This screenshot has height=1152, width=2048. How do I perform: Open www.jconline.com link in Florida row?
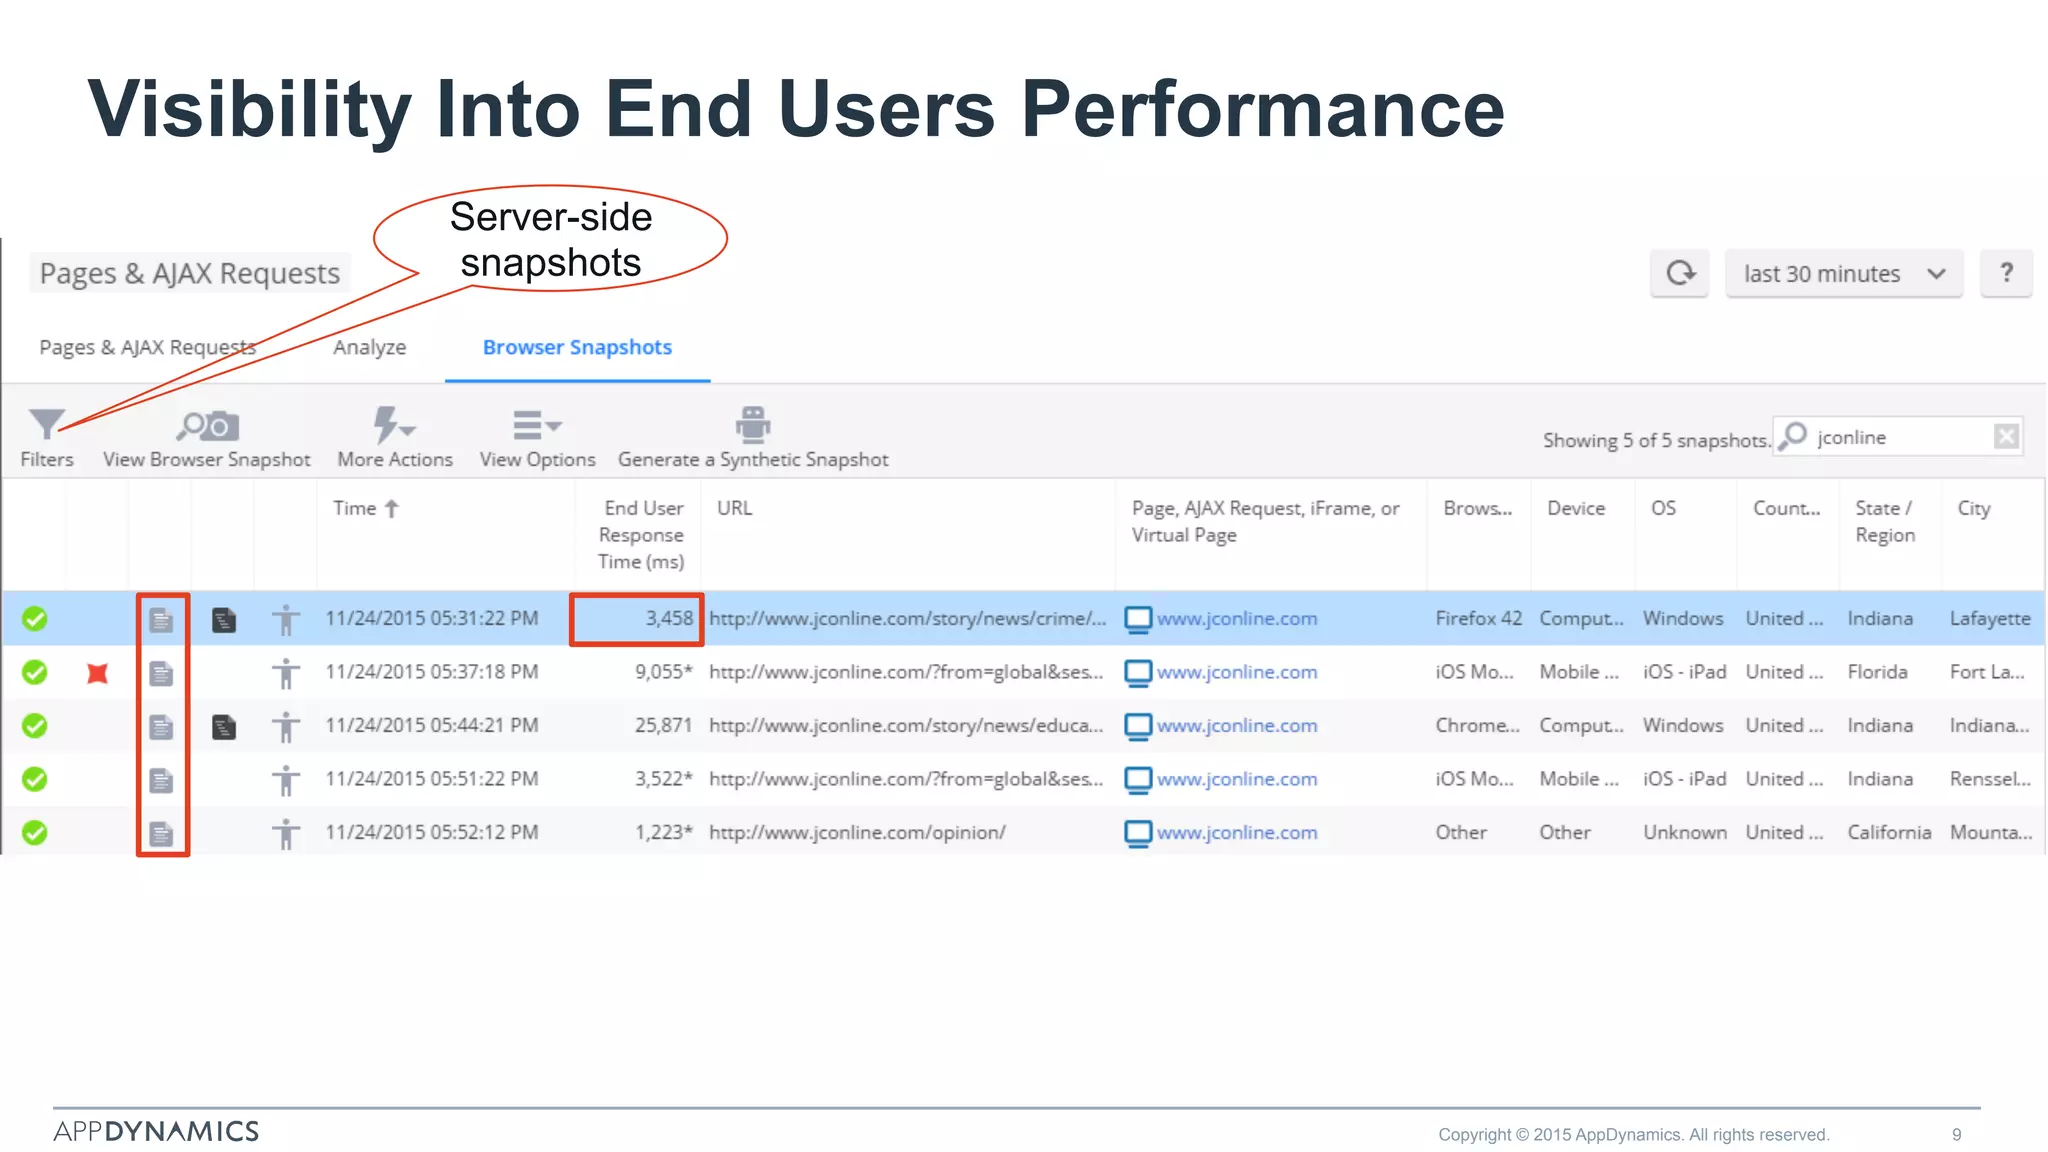[x=1237, y=672]
